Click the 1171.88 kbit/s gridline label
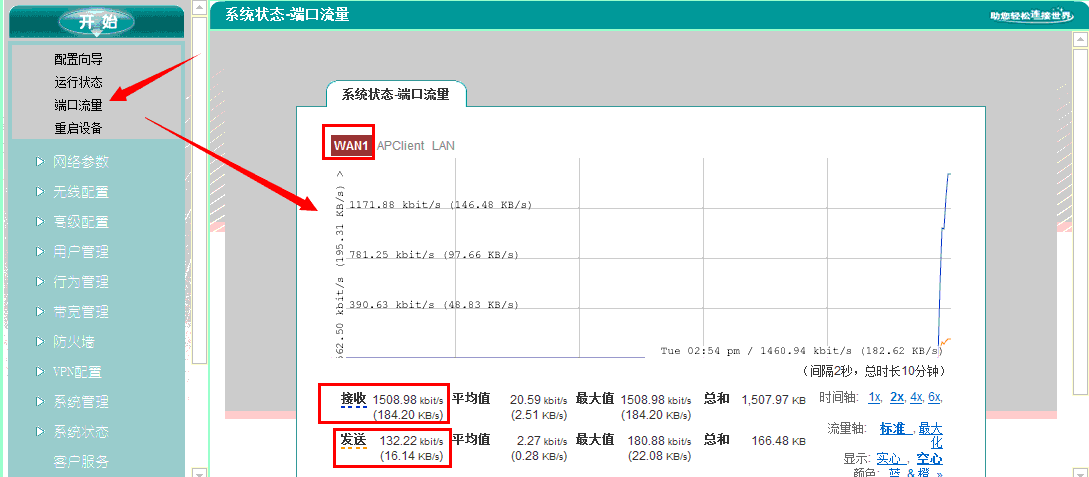 440,205
